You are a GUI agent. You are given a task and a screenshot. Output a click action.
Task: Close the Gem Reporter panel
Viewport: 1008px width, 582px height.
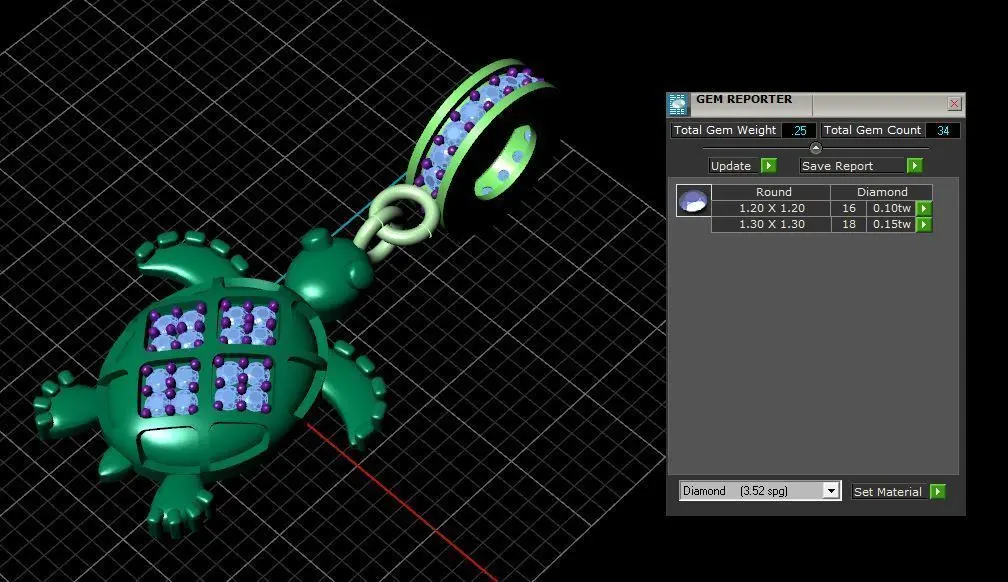coord(954,104)
